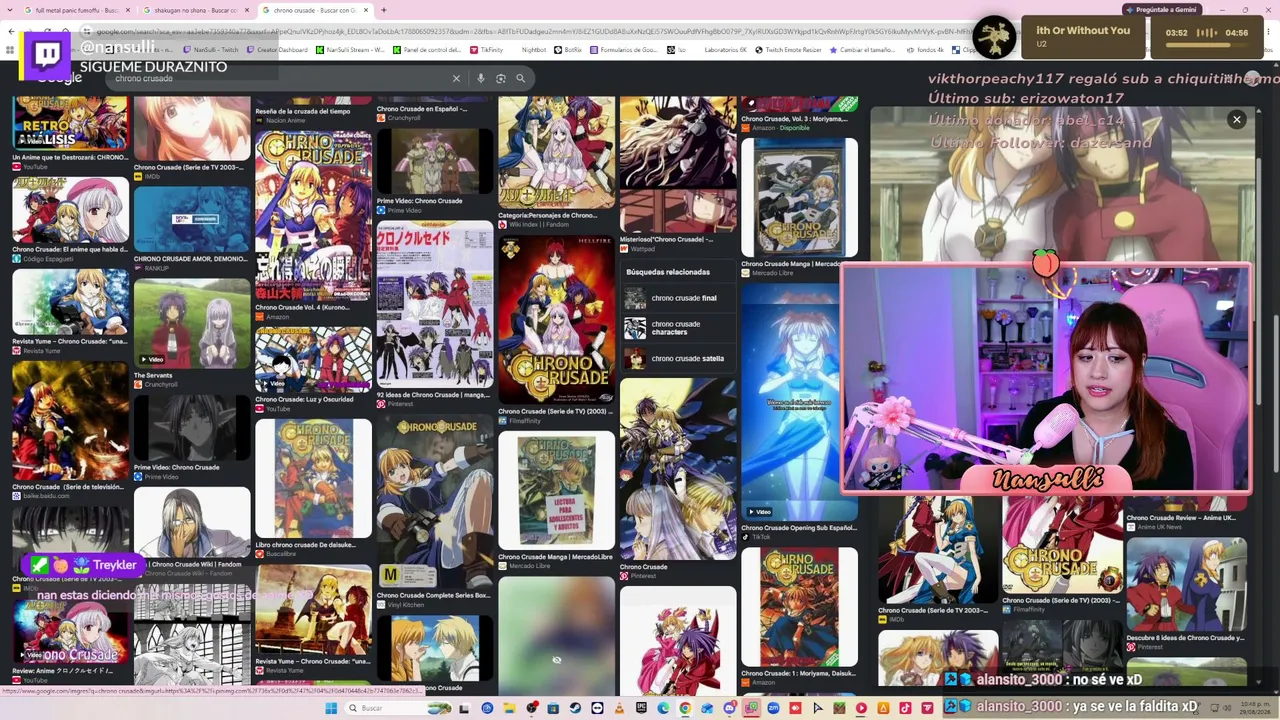This screenshot has width=1280, height=720.
Task: Launch Steam from the taskbar
Action: coord(575,708)
